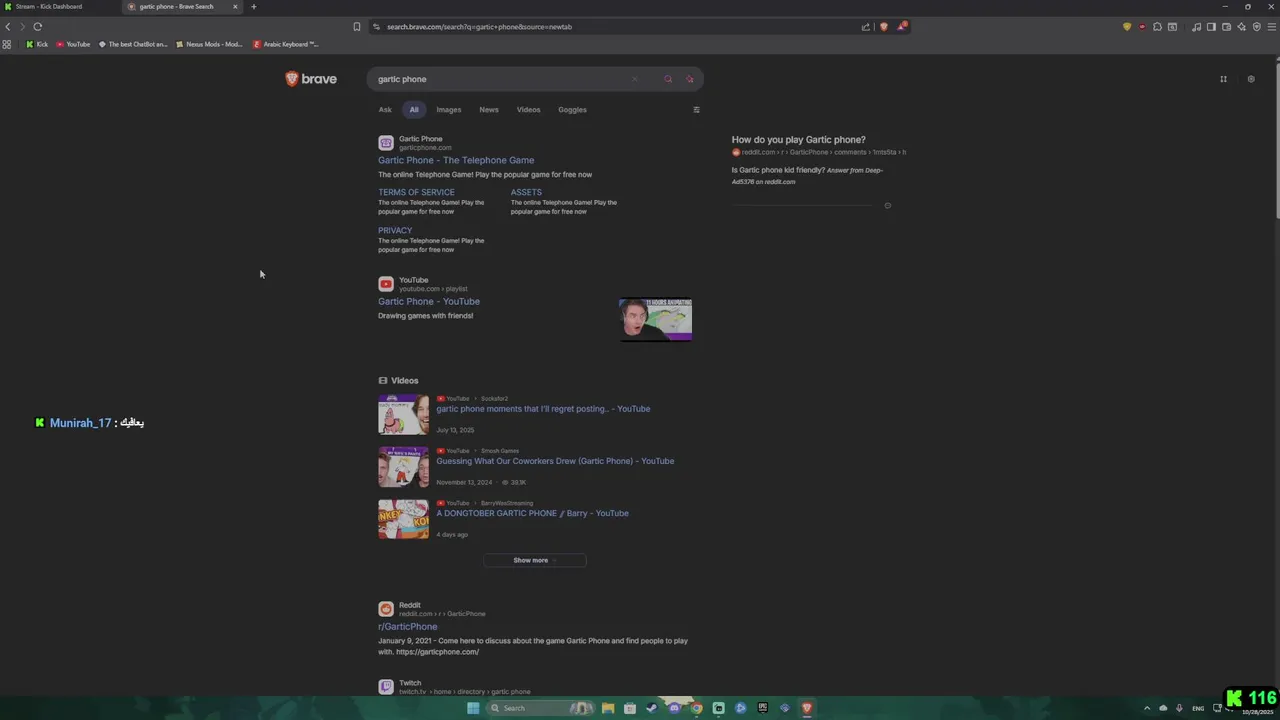
Task: Open TERMS OF SERVICE sublink
Action: [416, 192]
